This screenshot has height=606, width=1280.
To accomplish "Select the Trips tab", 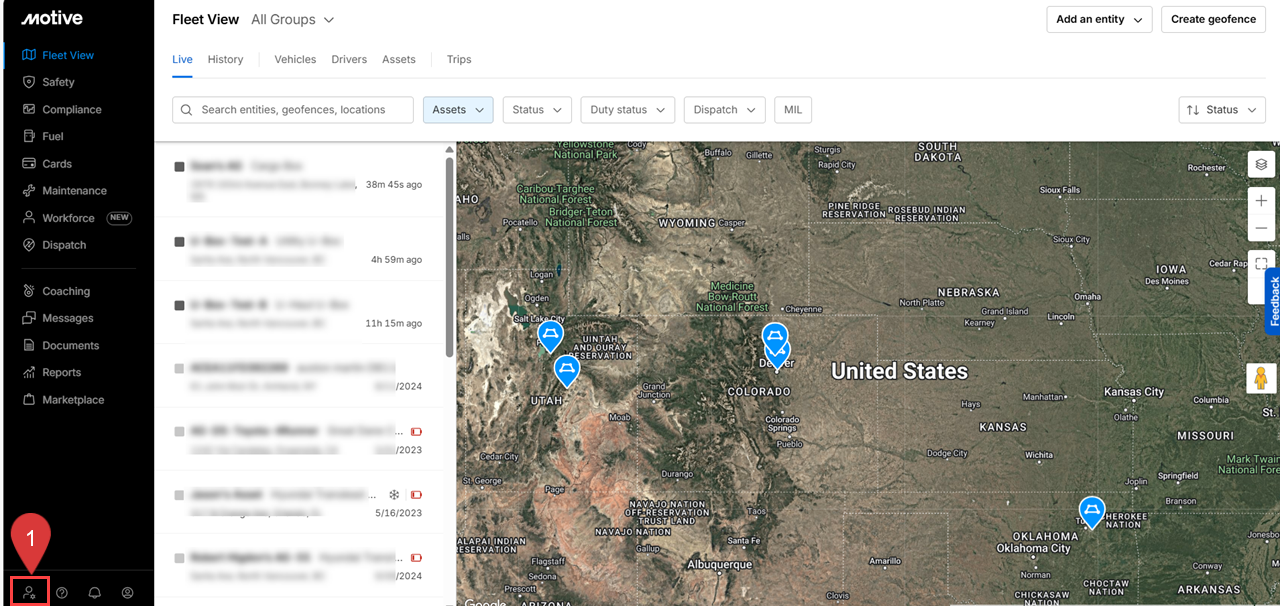I will coord(459,59).
